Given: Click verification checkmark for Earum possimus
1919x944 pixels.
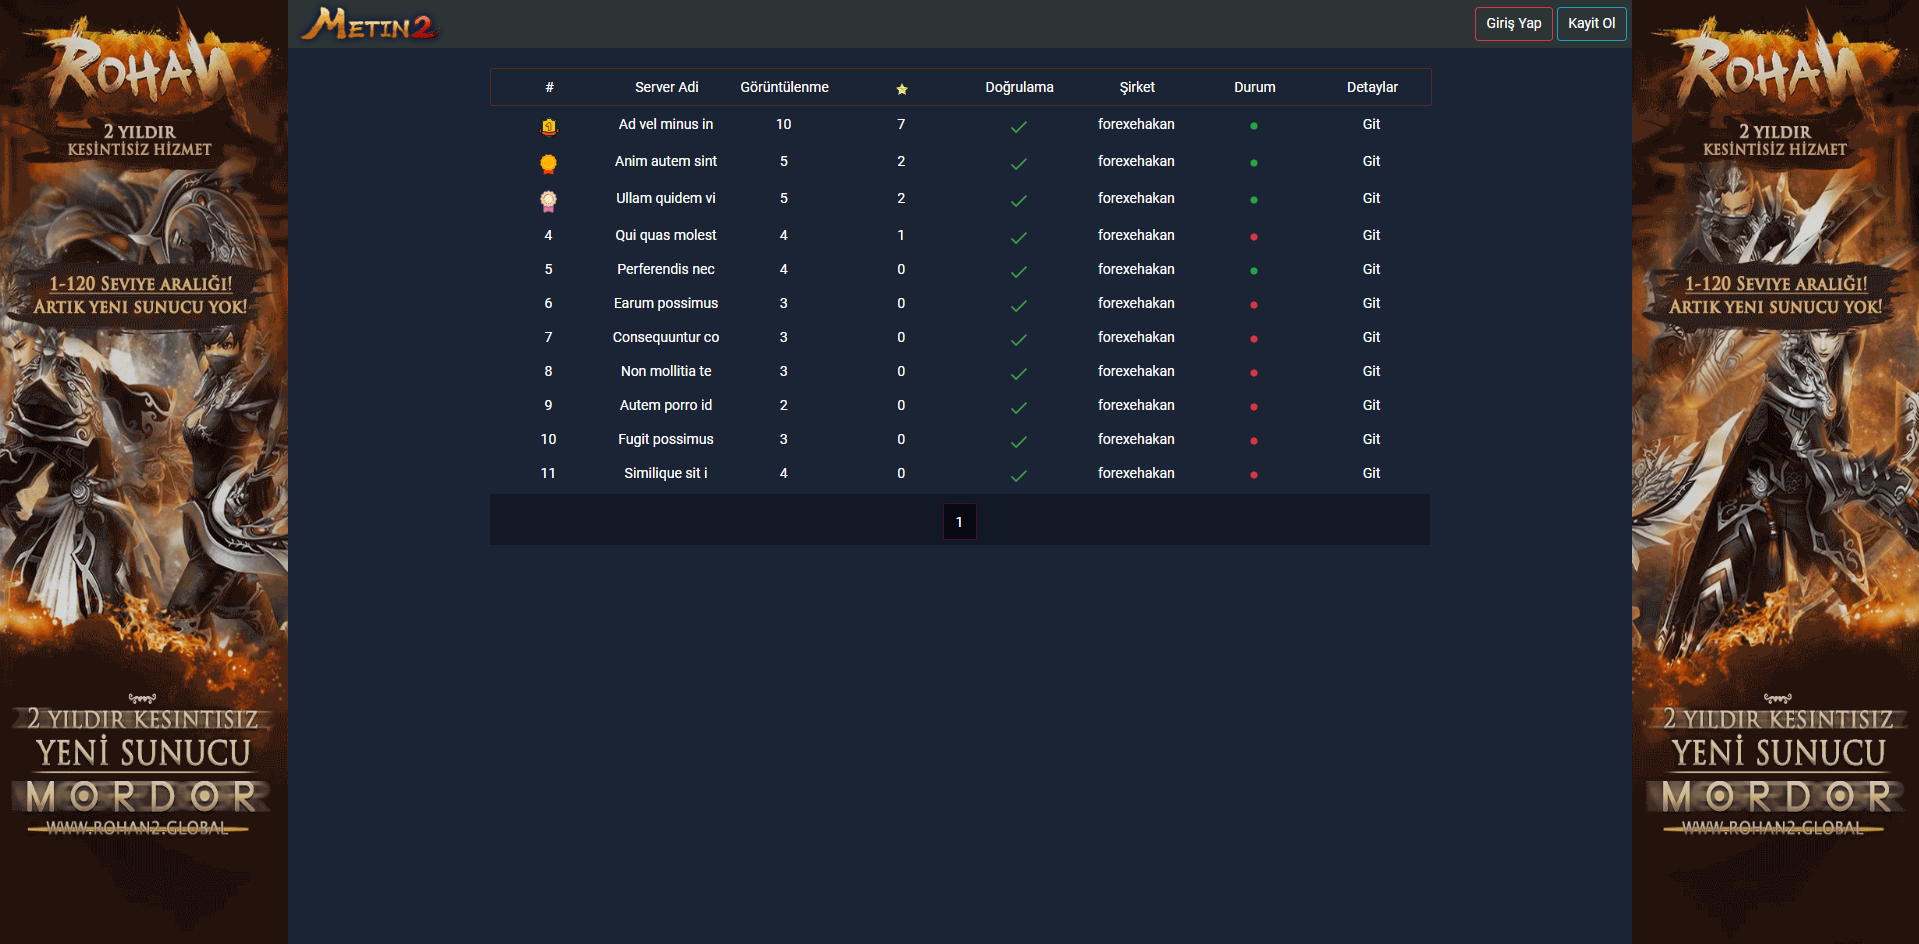Looking at the screenshot, I should click(1019, 306).
